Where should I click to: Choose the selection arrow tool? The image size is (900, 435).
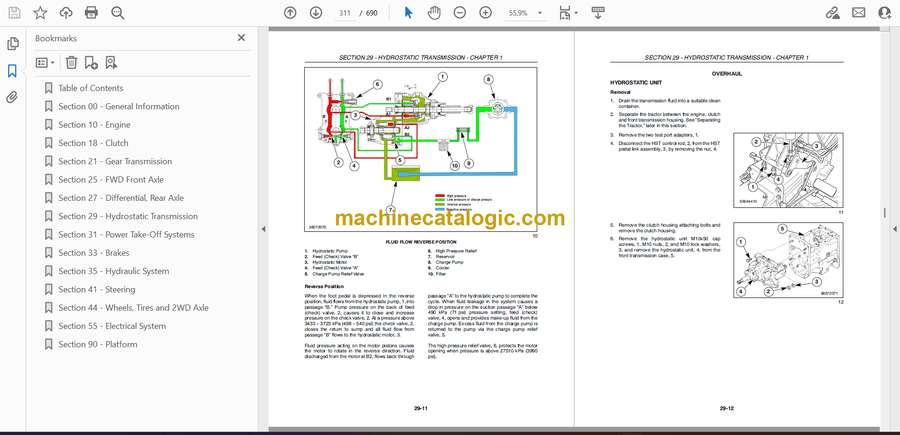[408, 13]
